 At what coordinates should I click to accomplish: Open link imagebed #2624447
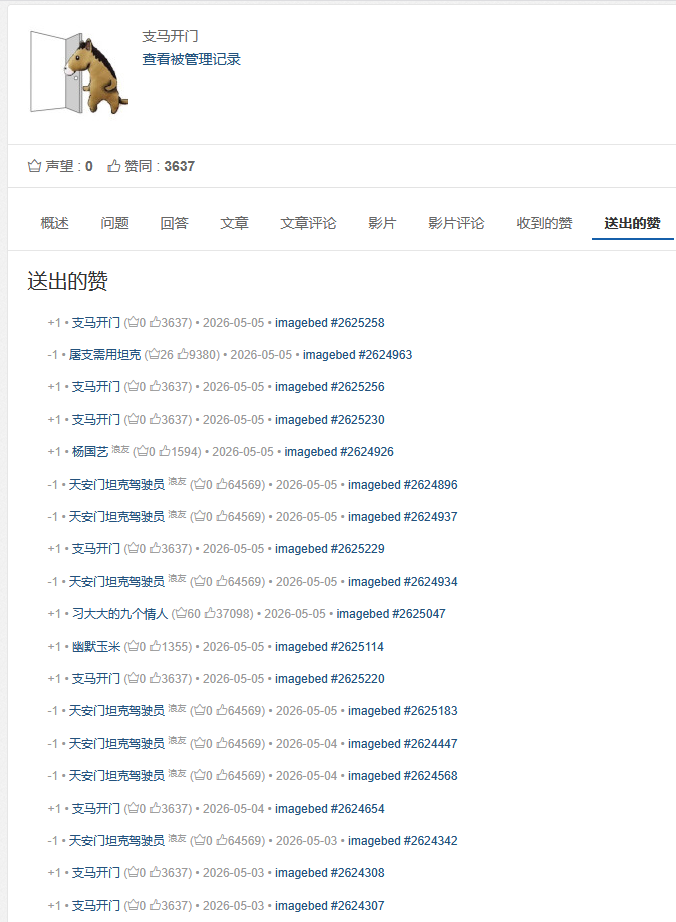pyautogui.click(x=403, y=744)
